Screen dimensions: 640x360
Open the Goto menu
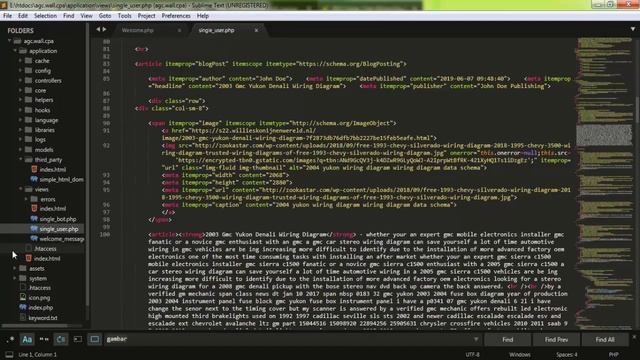[105, 16]
